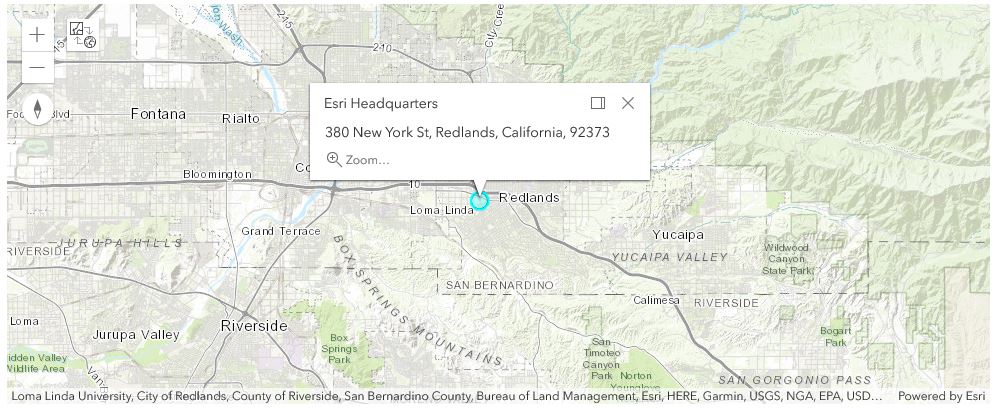The height and width of the screenshot is (409, 996).
Task: Click the Yucaipa label on the map
Action: [678, 235]
